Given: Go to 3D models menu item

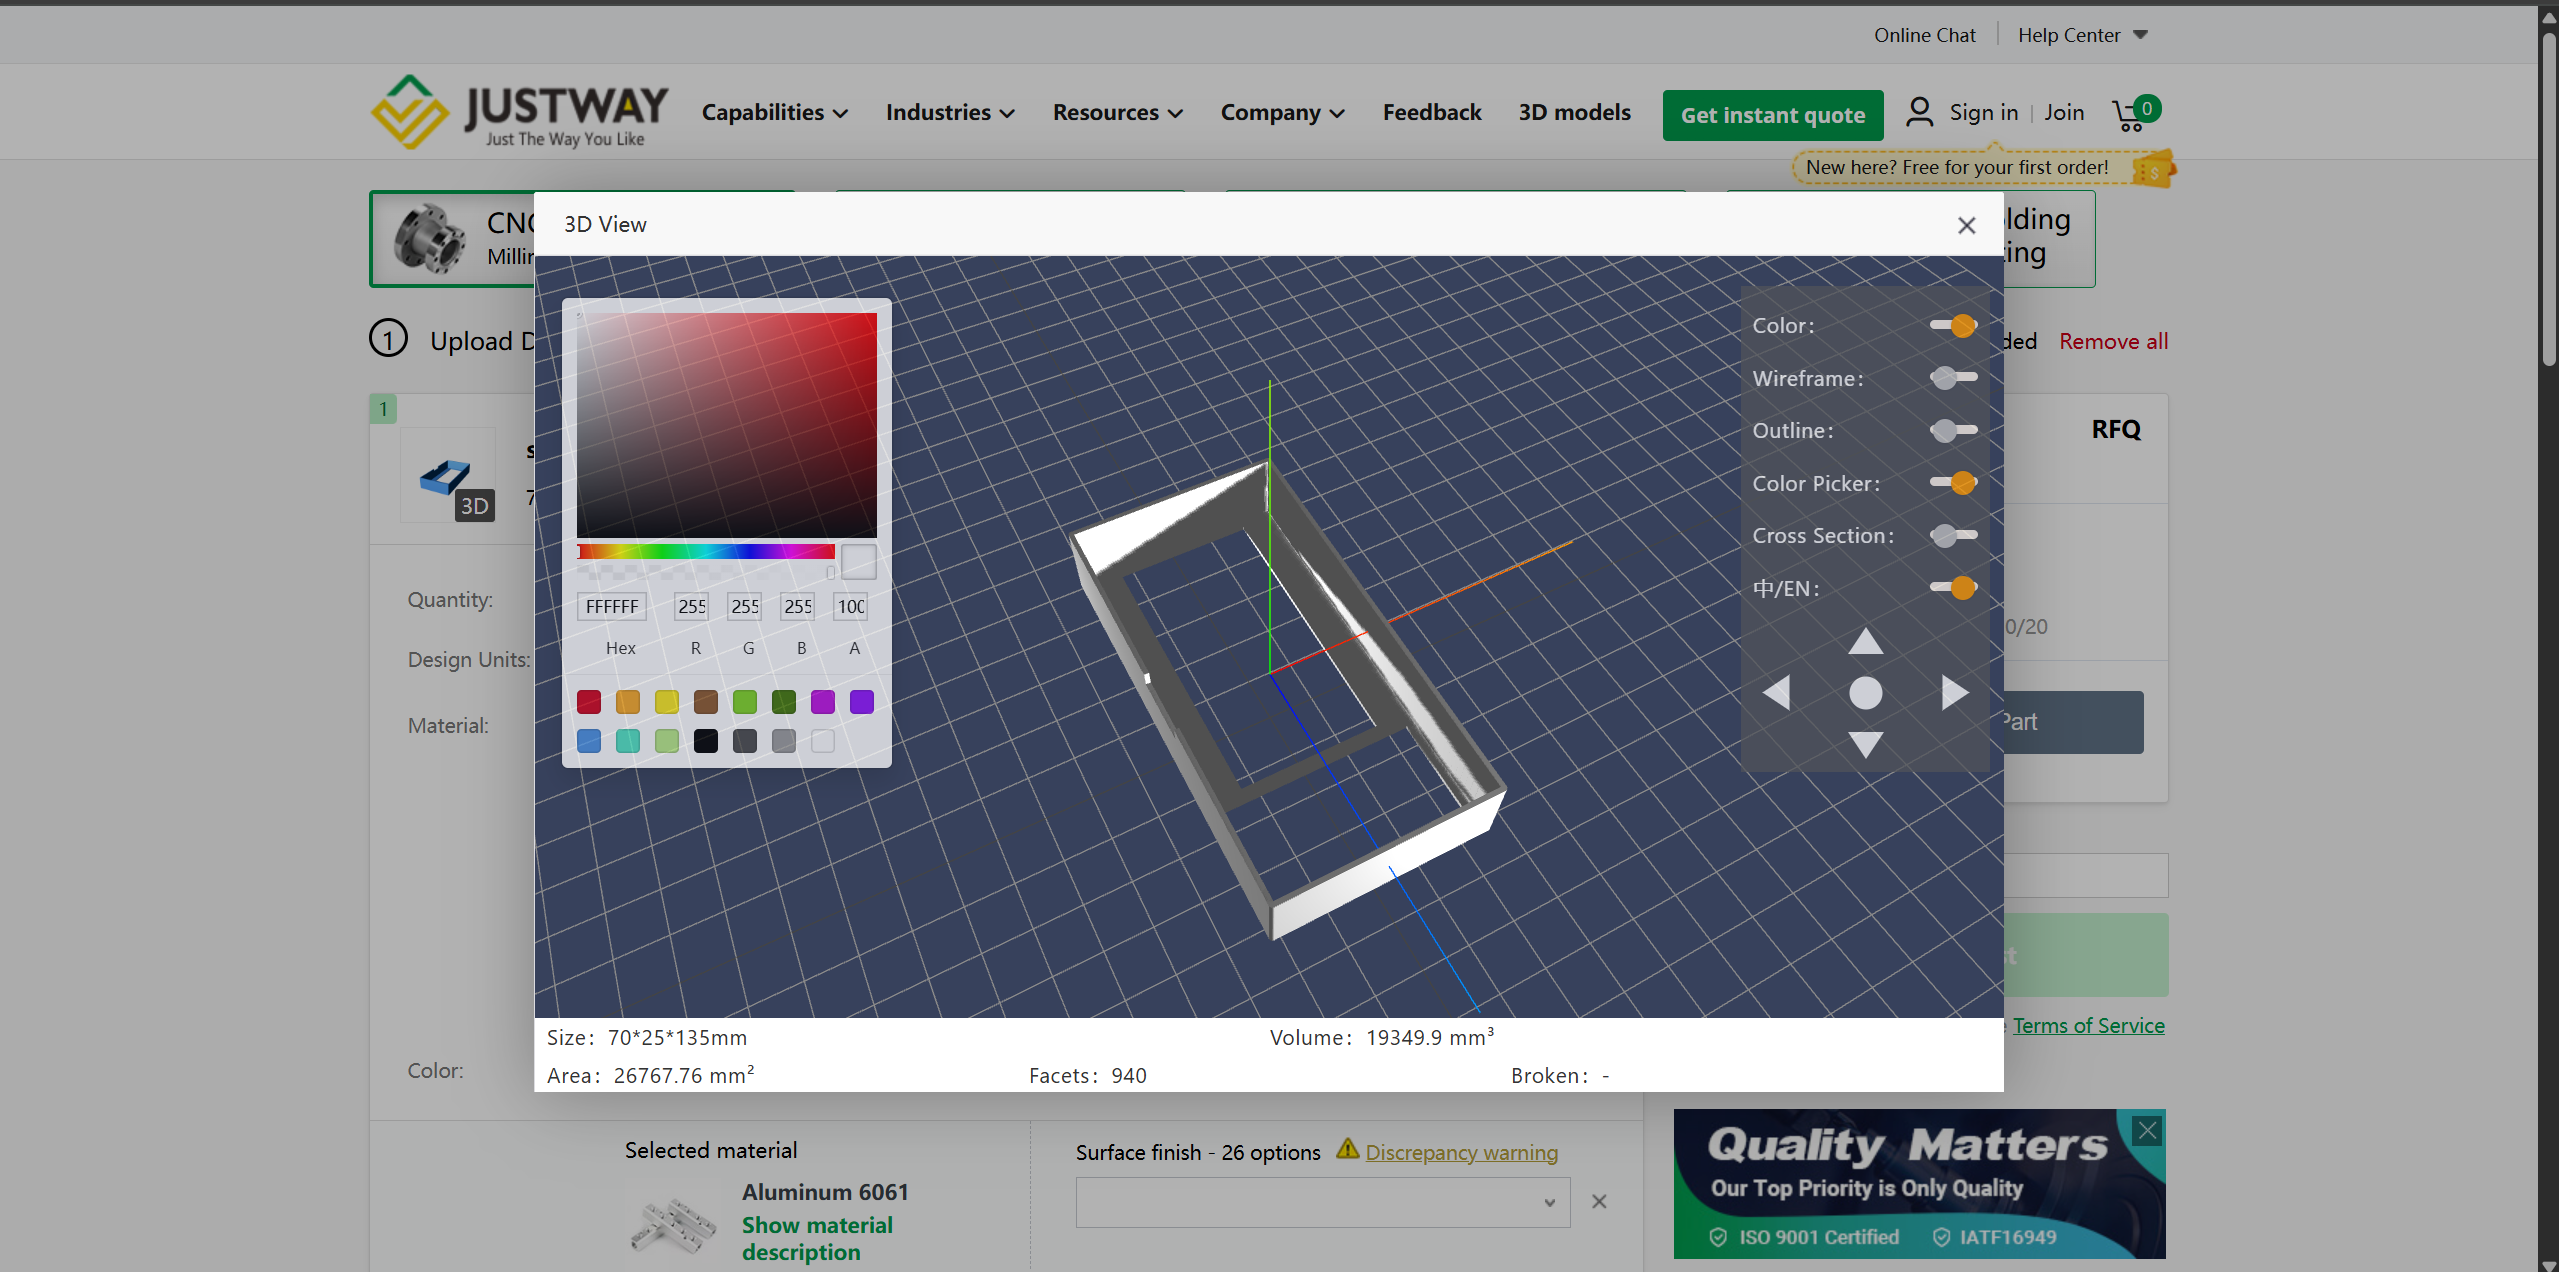Looking at the screenshot, I should (x=1574, y=112).
